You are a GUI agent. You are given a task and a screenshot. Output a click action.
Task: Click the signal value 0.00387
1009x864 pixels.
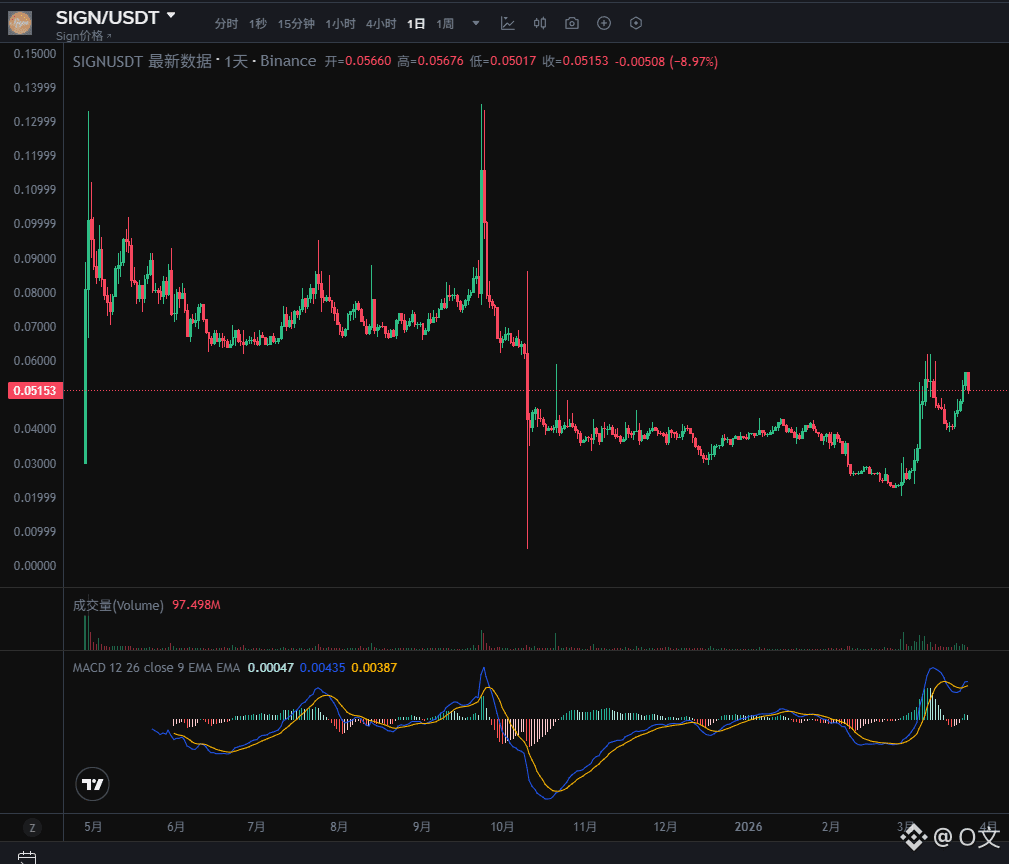[374, 668]
